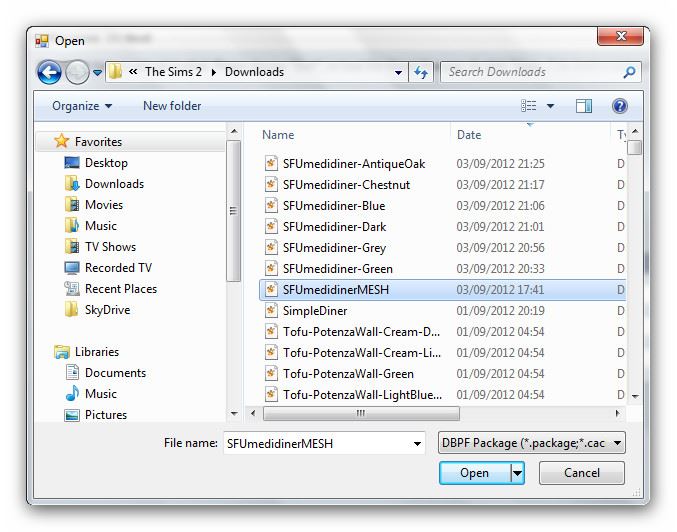Click the Recent Places icon
Viewport: 677px width, 532px height.
point(72,288)
